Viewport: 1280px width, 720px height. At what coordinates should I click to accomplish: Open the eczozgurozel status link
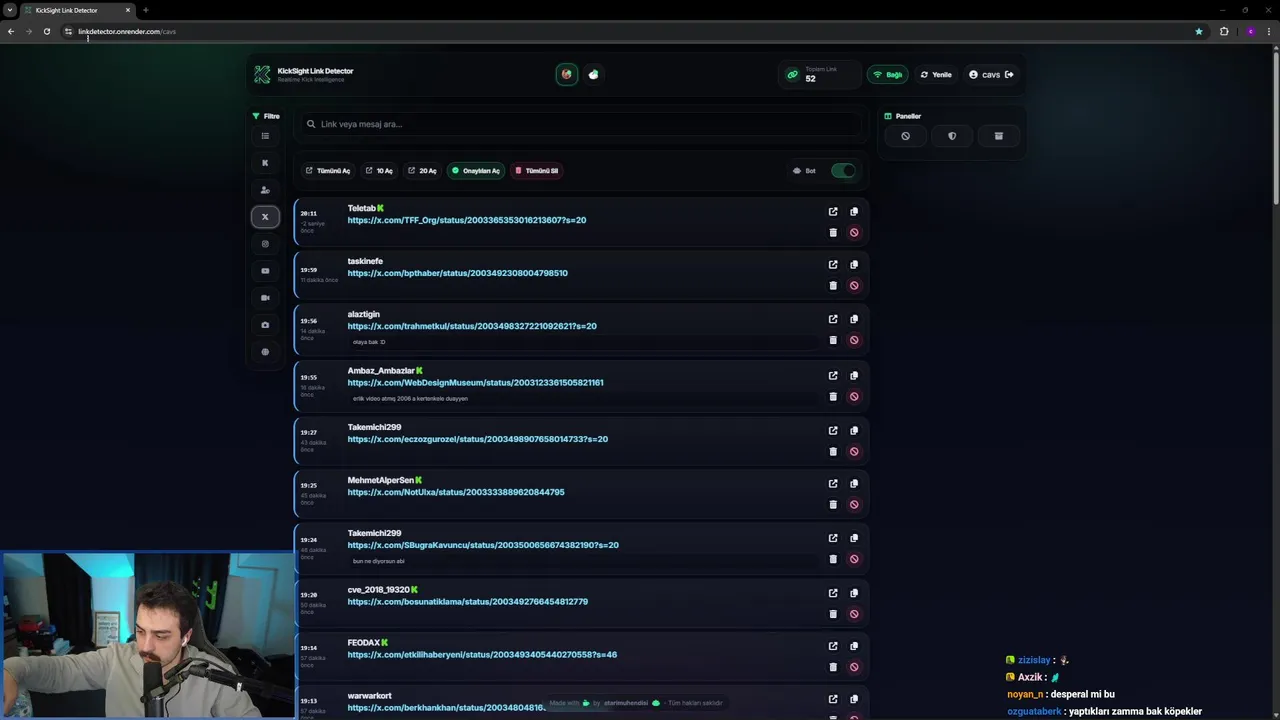click(x=477, y=439)
